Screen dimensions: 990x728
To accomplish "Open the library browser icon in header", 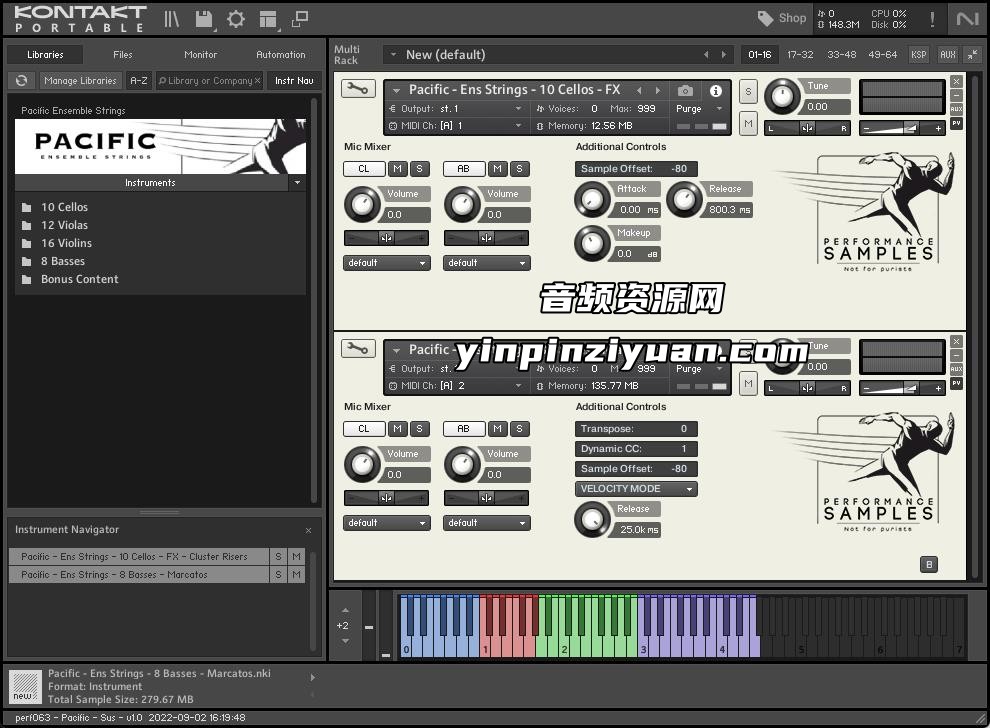I will click(x=172, y=19).
